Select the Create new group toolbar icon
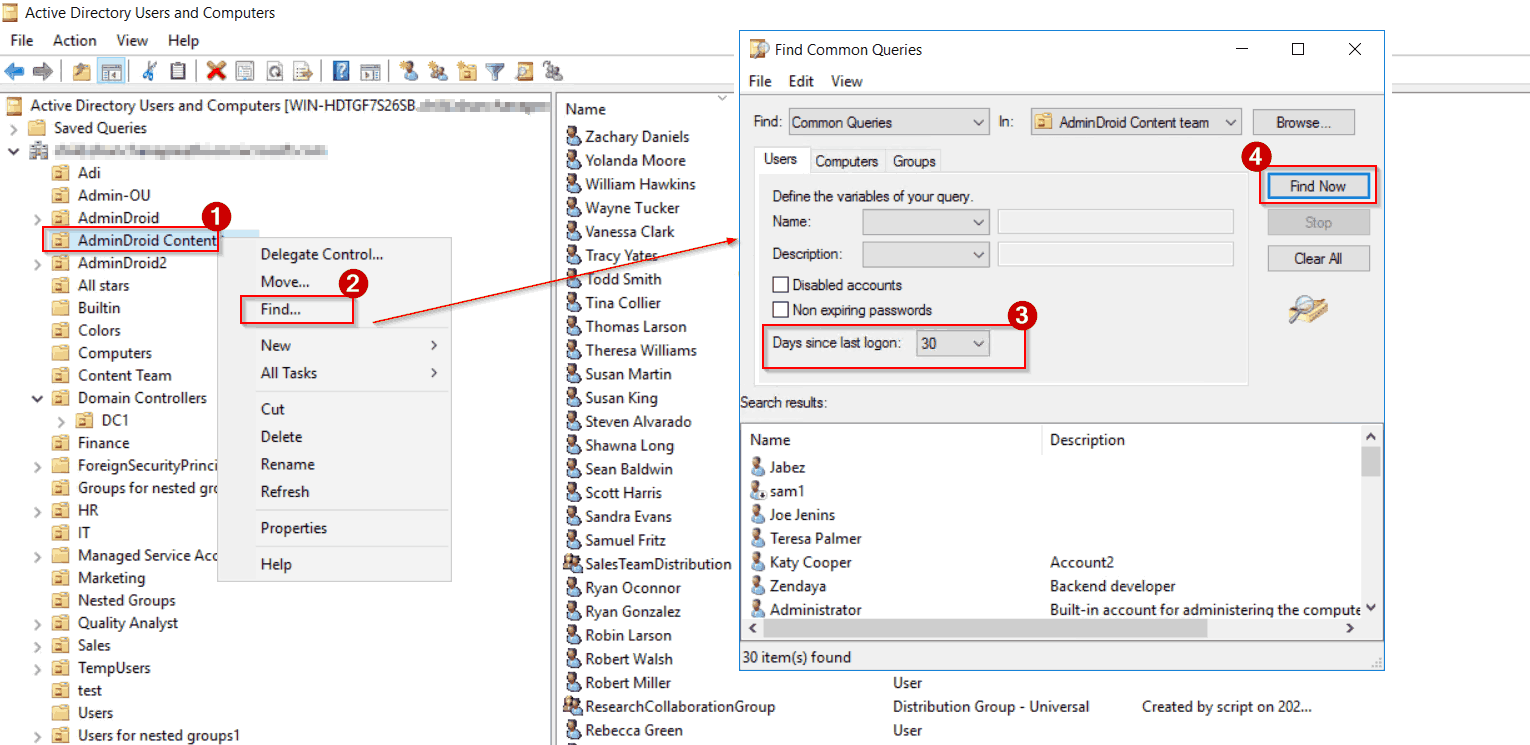1530x745 pixels. pos(439,70)
